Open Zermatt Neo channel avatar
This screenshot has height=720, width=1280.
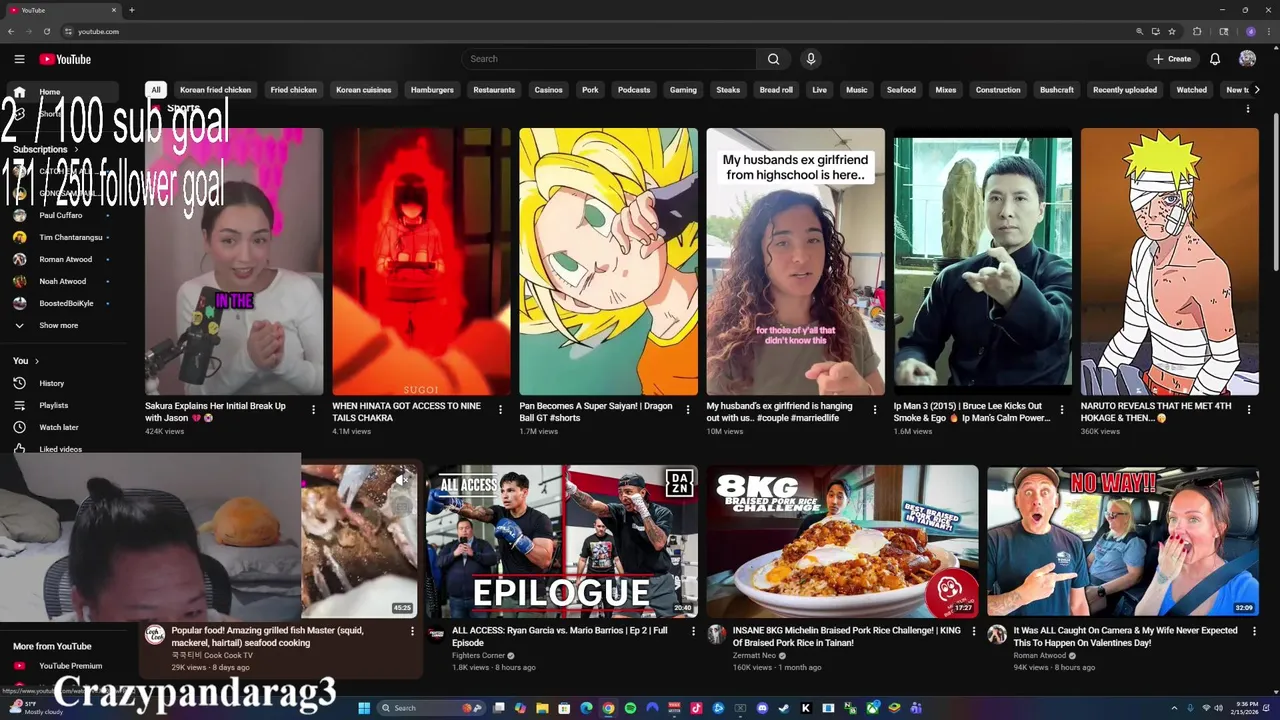click(716, 634)
